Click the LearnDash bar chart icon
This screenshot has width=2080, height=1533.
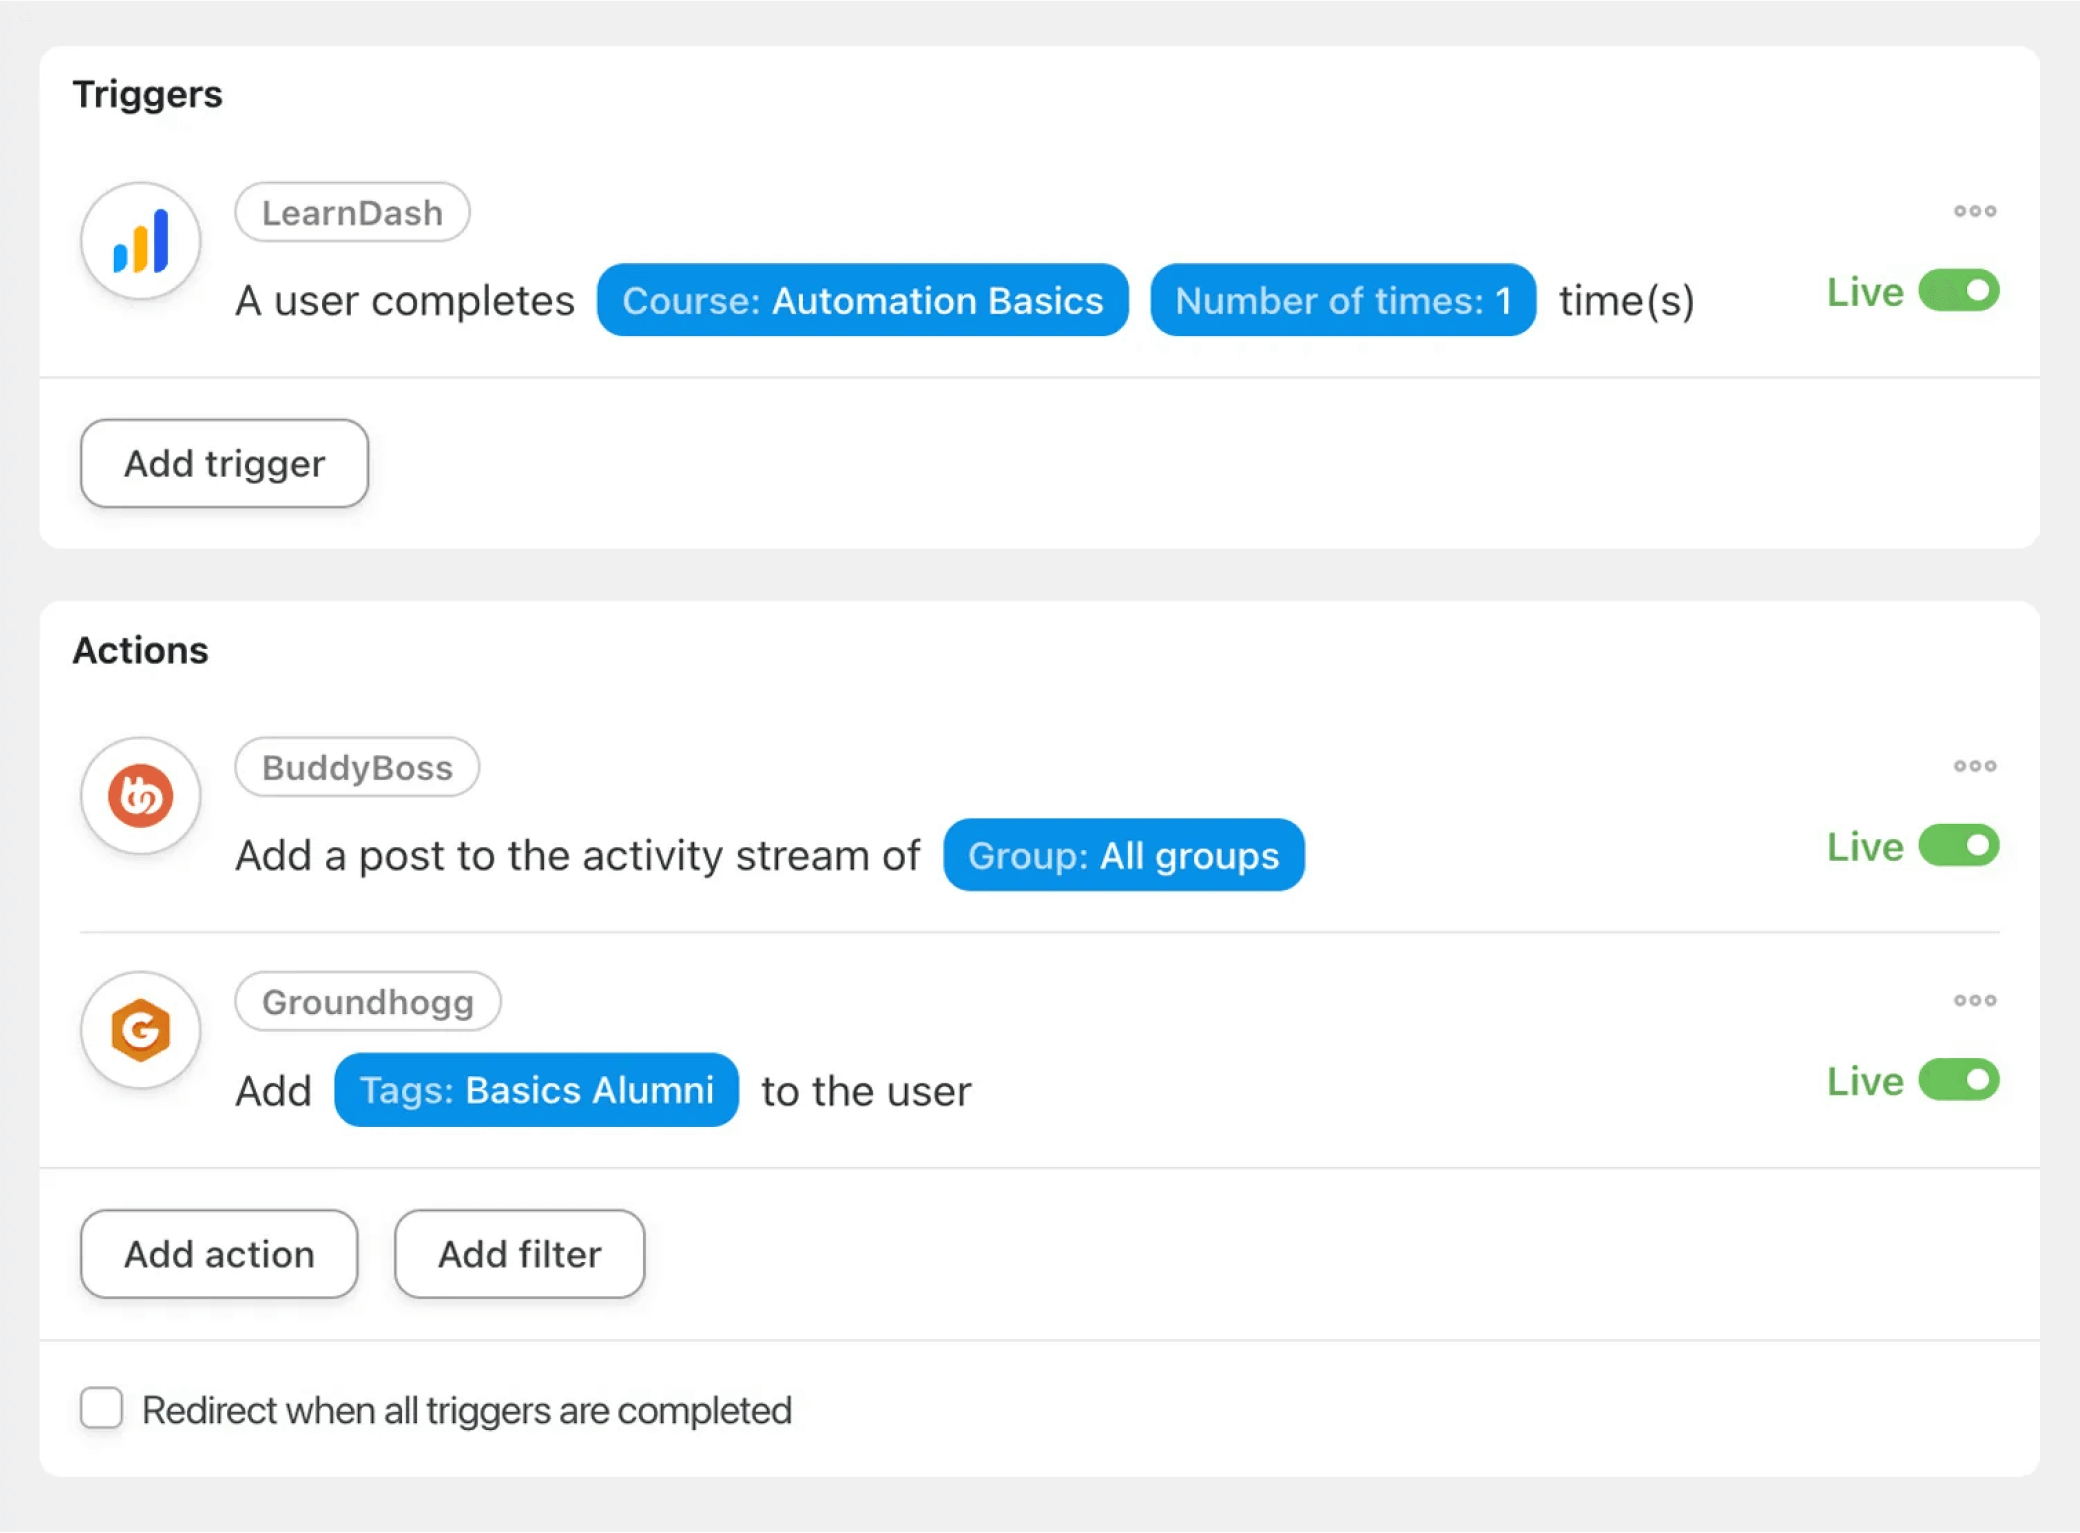tap(141, 241)
